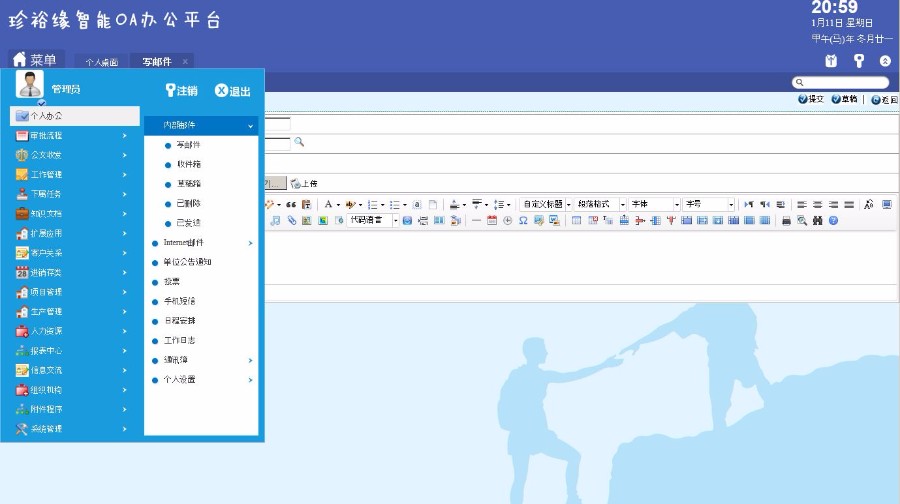This screenshot has width=900, height=504.
Task: Open the 字号 font size dropdown
Action: click(709, 204)
